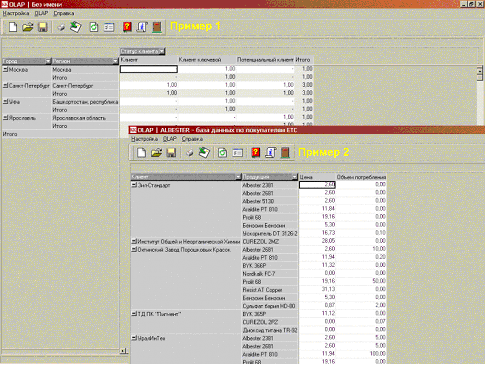Open the Статус клиента filter dropdown
The width and height of the screenshot is (486, 365).
[x=162, y=51]
